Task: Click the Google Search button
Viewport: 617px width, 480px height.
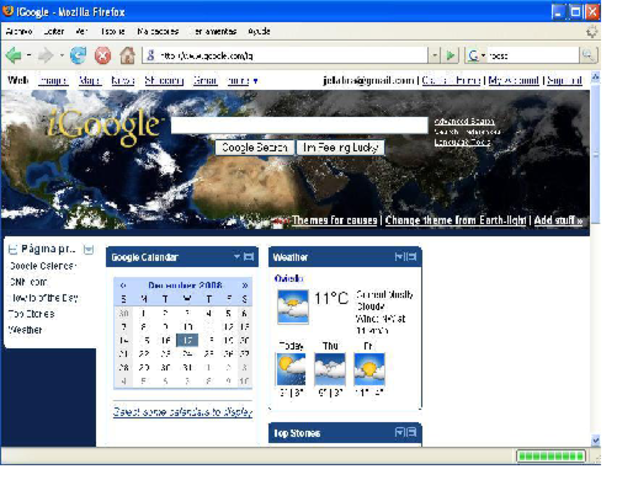Action: (254, 148)
